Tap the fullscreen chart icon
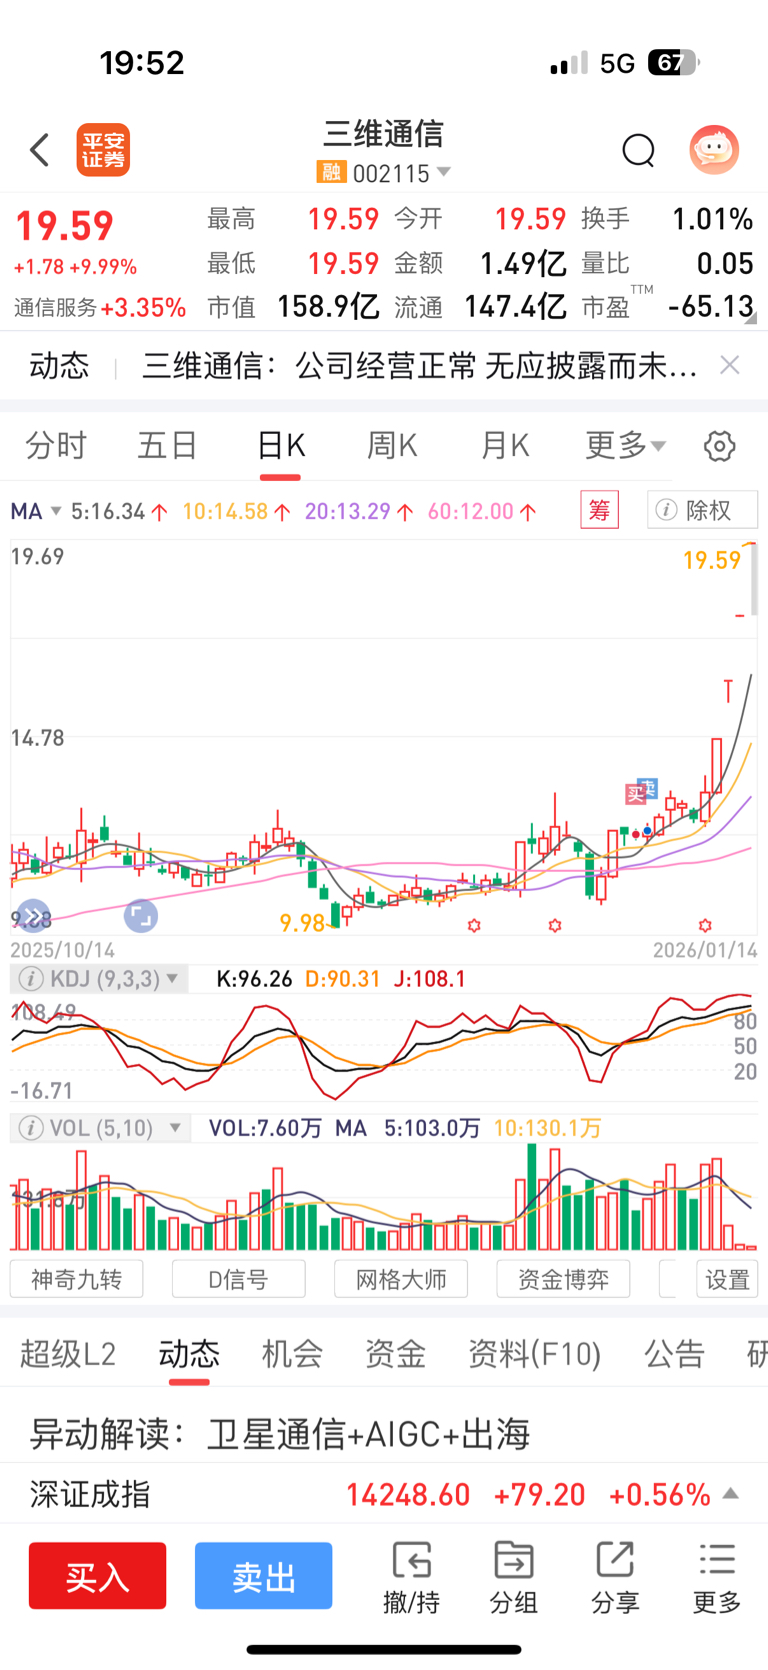768x1670 pixels. pyautogui.click(x=141, y=915)
